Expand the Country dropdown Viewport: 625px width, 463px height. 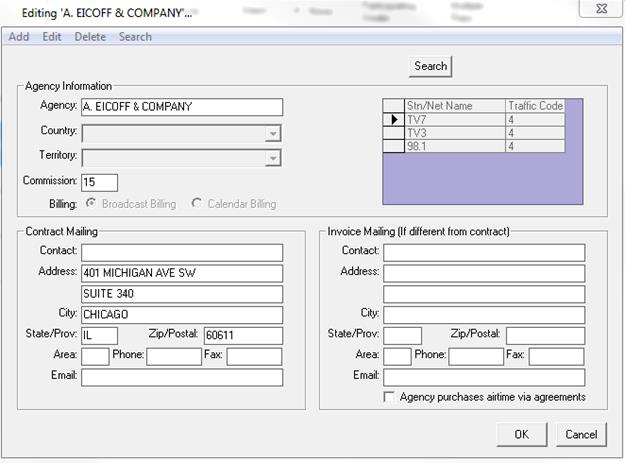pos(272,133)
